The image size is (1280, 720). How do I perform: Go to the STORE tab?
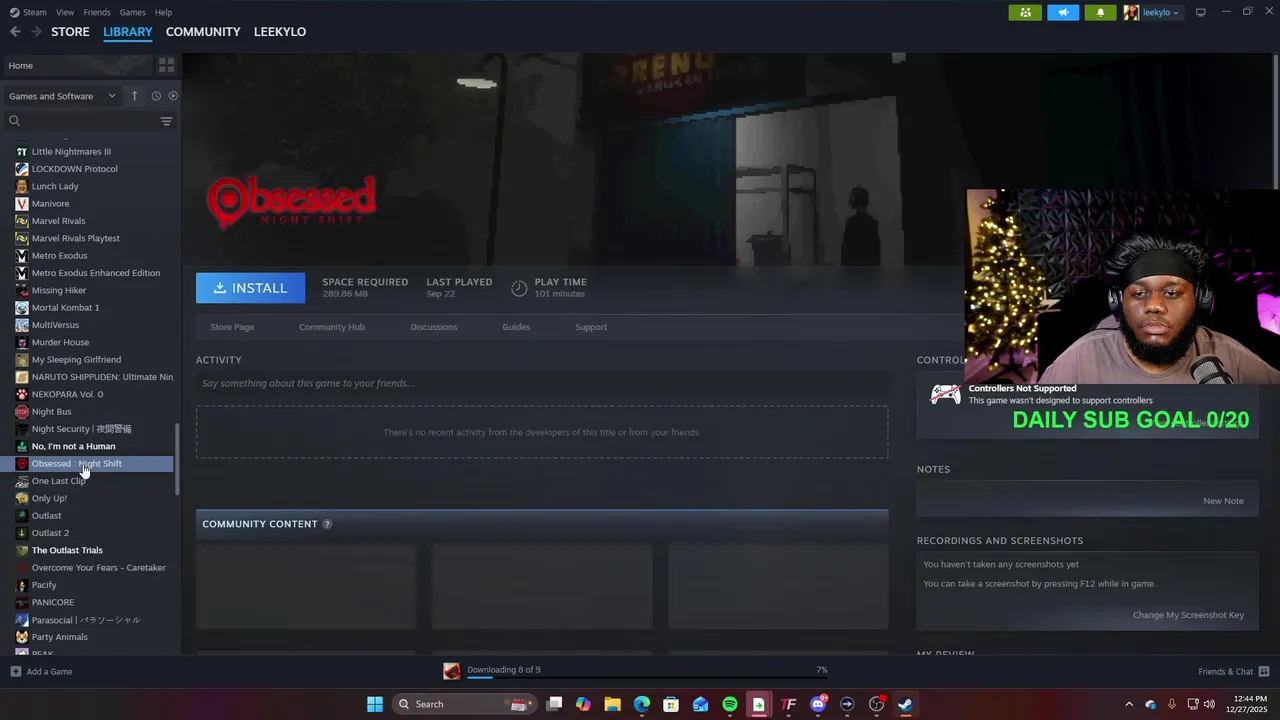tap(70, 32)
